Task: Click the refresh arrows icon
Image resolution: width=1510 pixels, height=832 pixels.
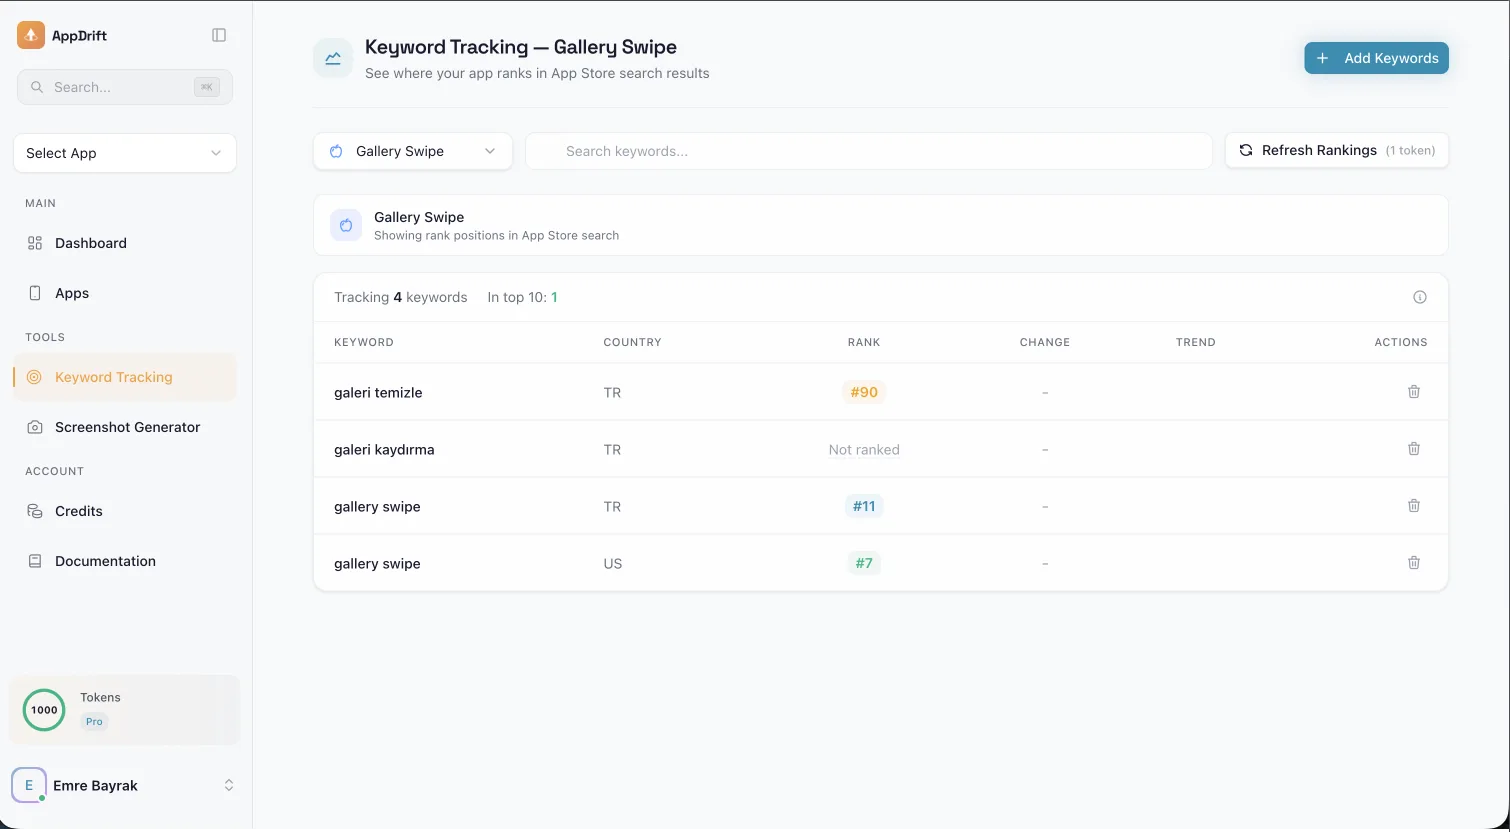Action: click(1246, 150)
